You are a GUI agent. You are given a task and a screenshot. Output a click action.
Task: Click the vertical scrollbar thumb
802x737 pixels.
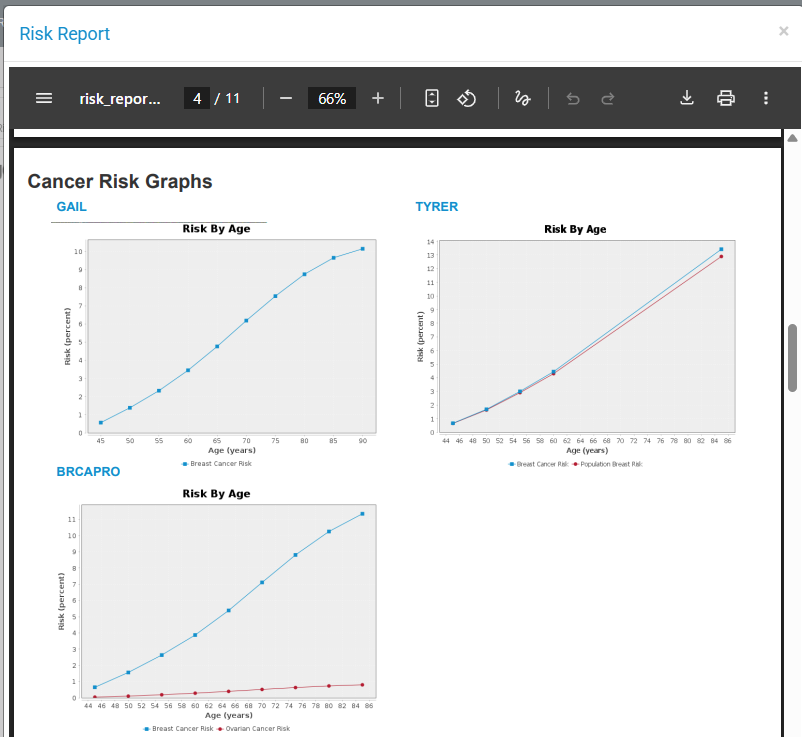point(793,357)
